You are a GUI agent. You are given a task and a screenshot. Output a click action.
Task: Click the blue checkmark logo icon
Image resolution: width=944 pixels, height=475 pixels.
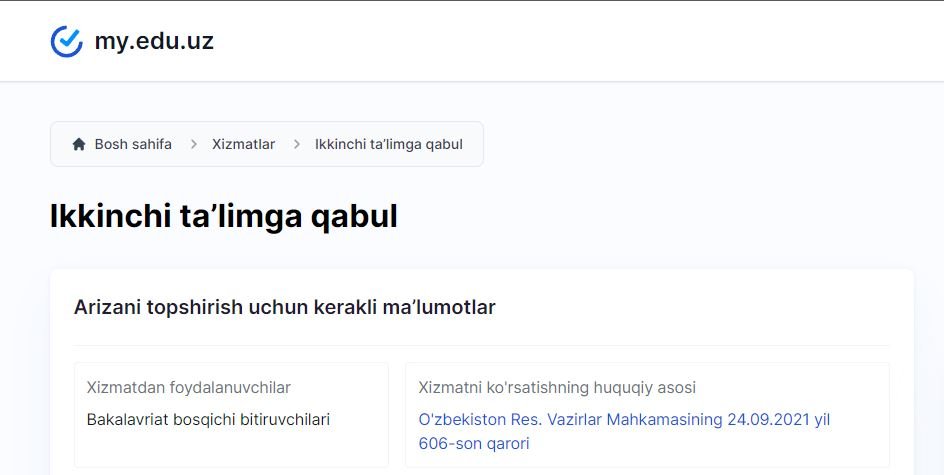[x=66, y=42]
